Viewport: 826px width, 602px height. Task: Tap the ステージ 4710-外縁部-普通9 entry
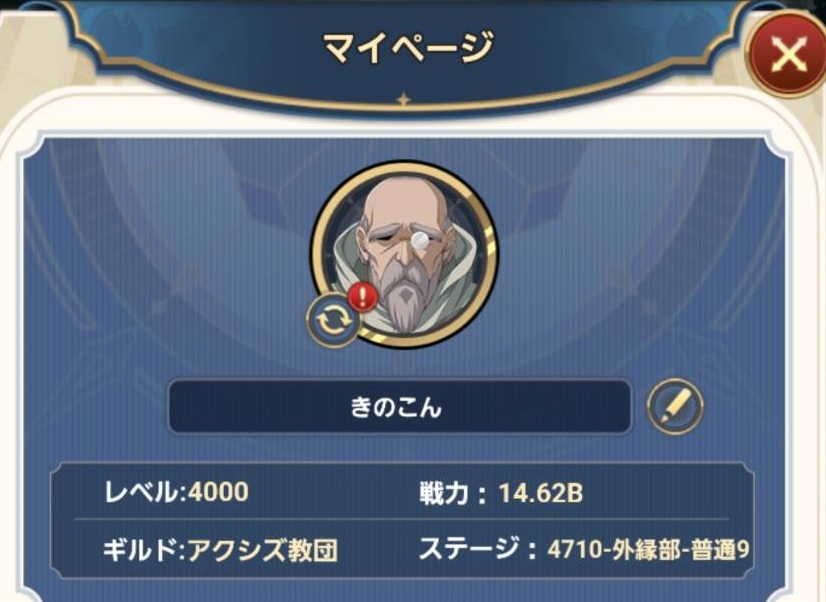pyautogui.click(x=584, y=550)
